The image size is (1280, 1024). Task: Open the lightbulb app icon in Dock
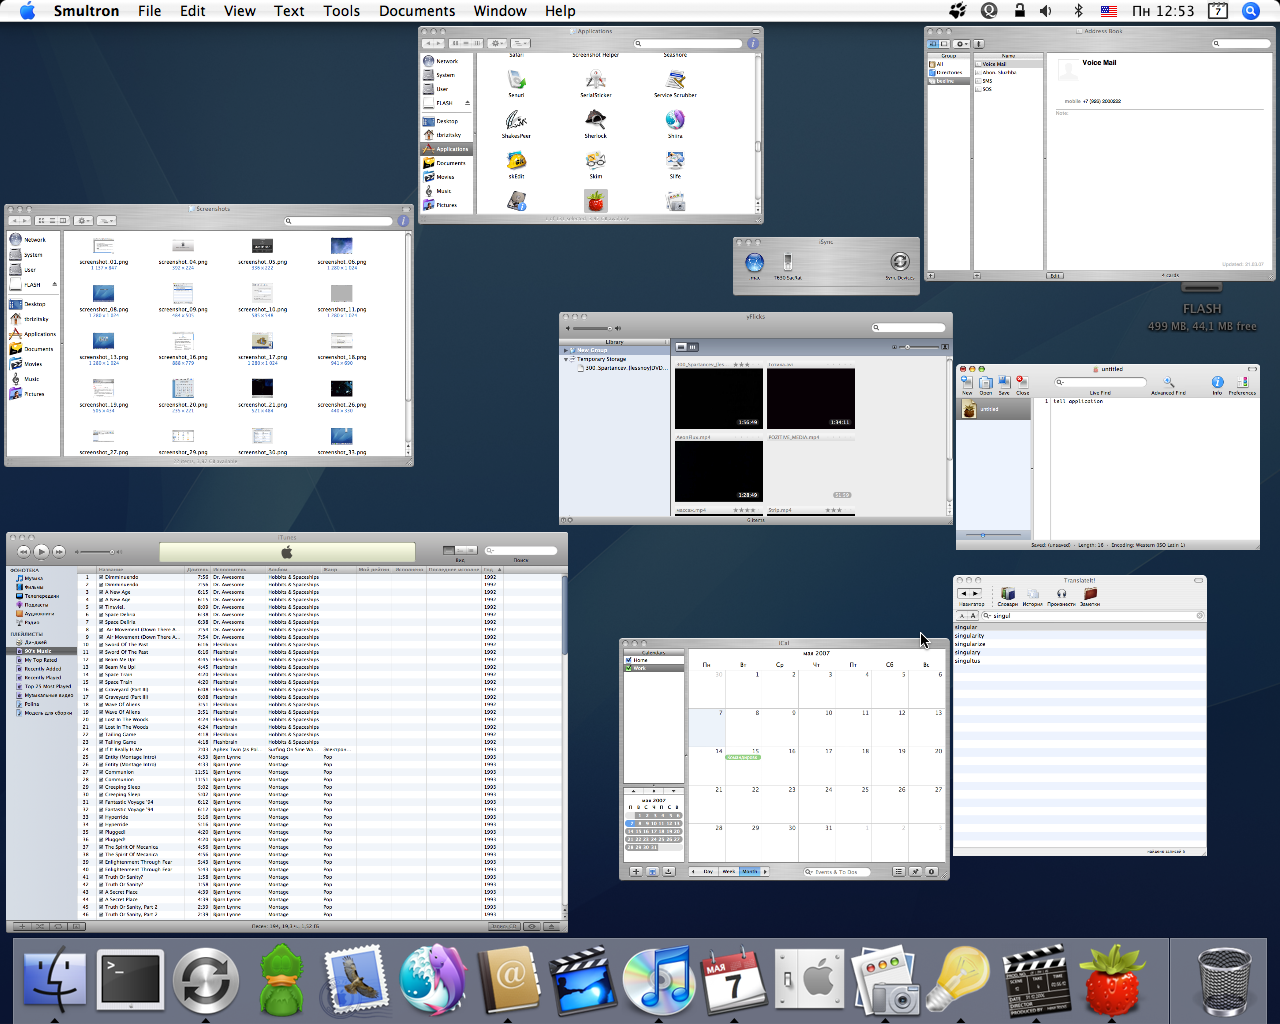[958, 980]
